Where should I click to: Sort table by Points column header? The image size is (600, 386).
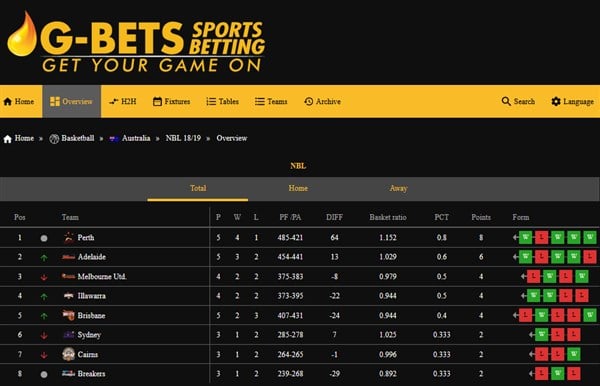click(x=481, y=217)
